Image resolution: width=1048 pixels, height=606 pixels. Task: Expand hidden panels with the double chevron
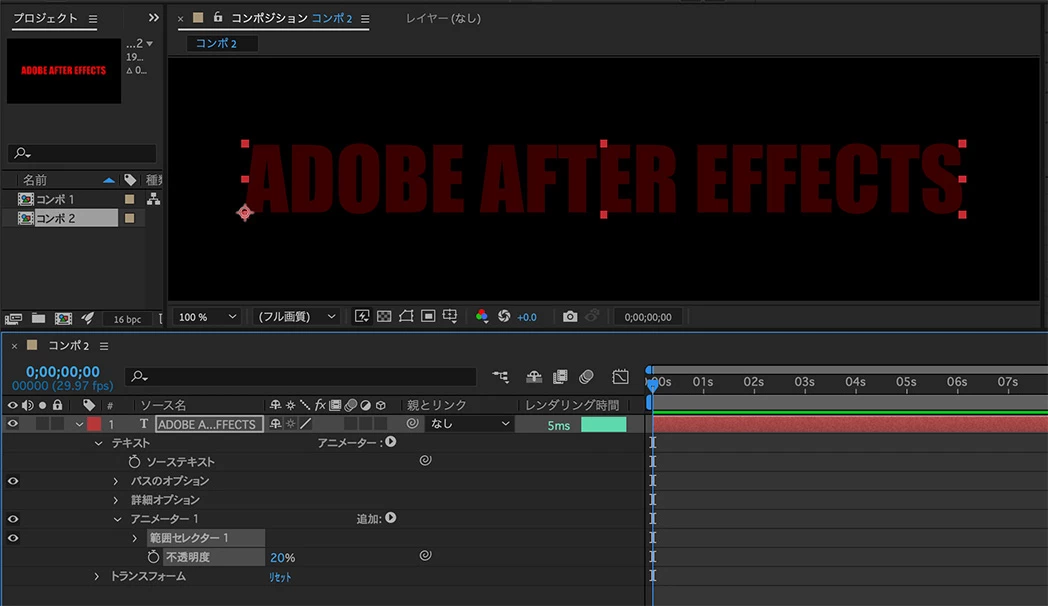(x=154, y=18)
